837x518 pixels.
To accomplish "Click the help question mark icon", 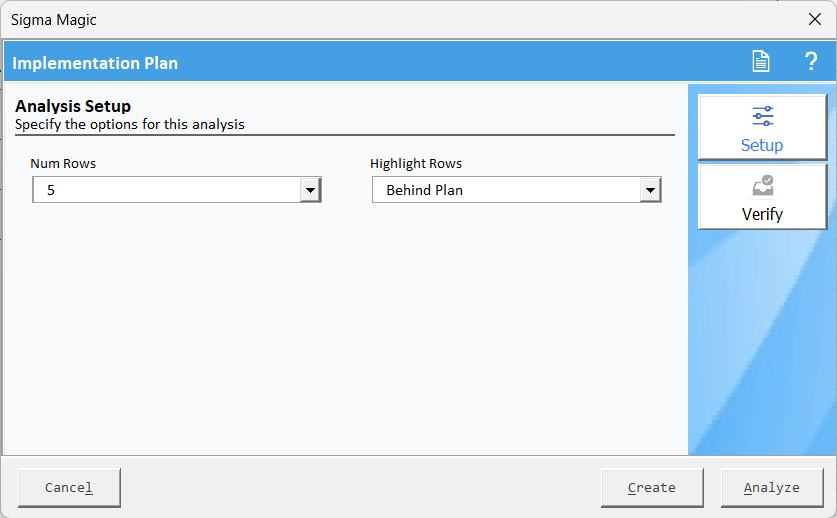I will point(811,62).
